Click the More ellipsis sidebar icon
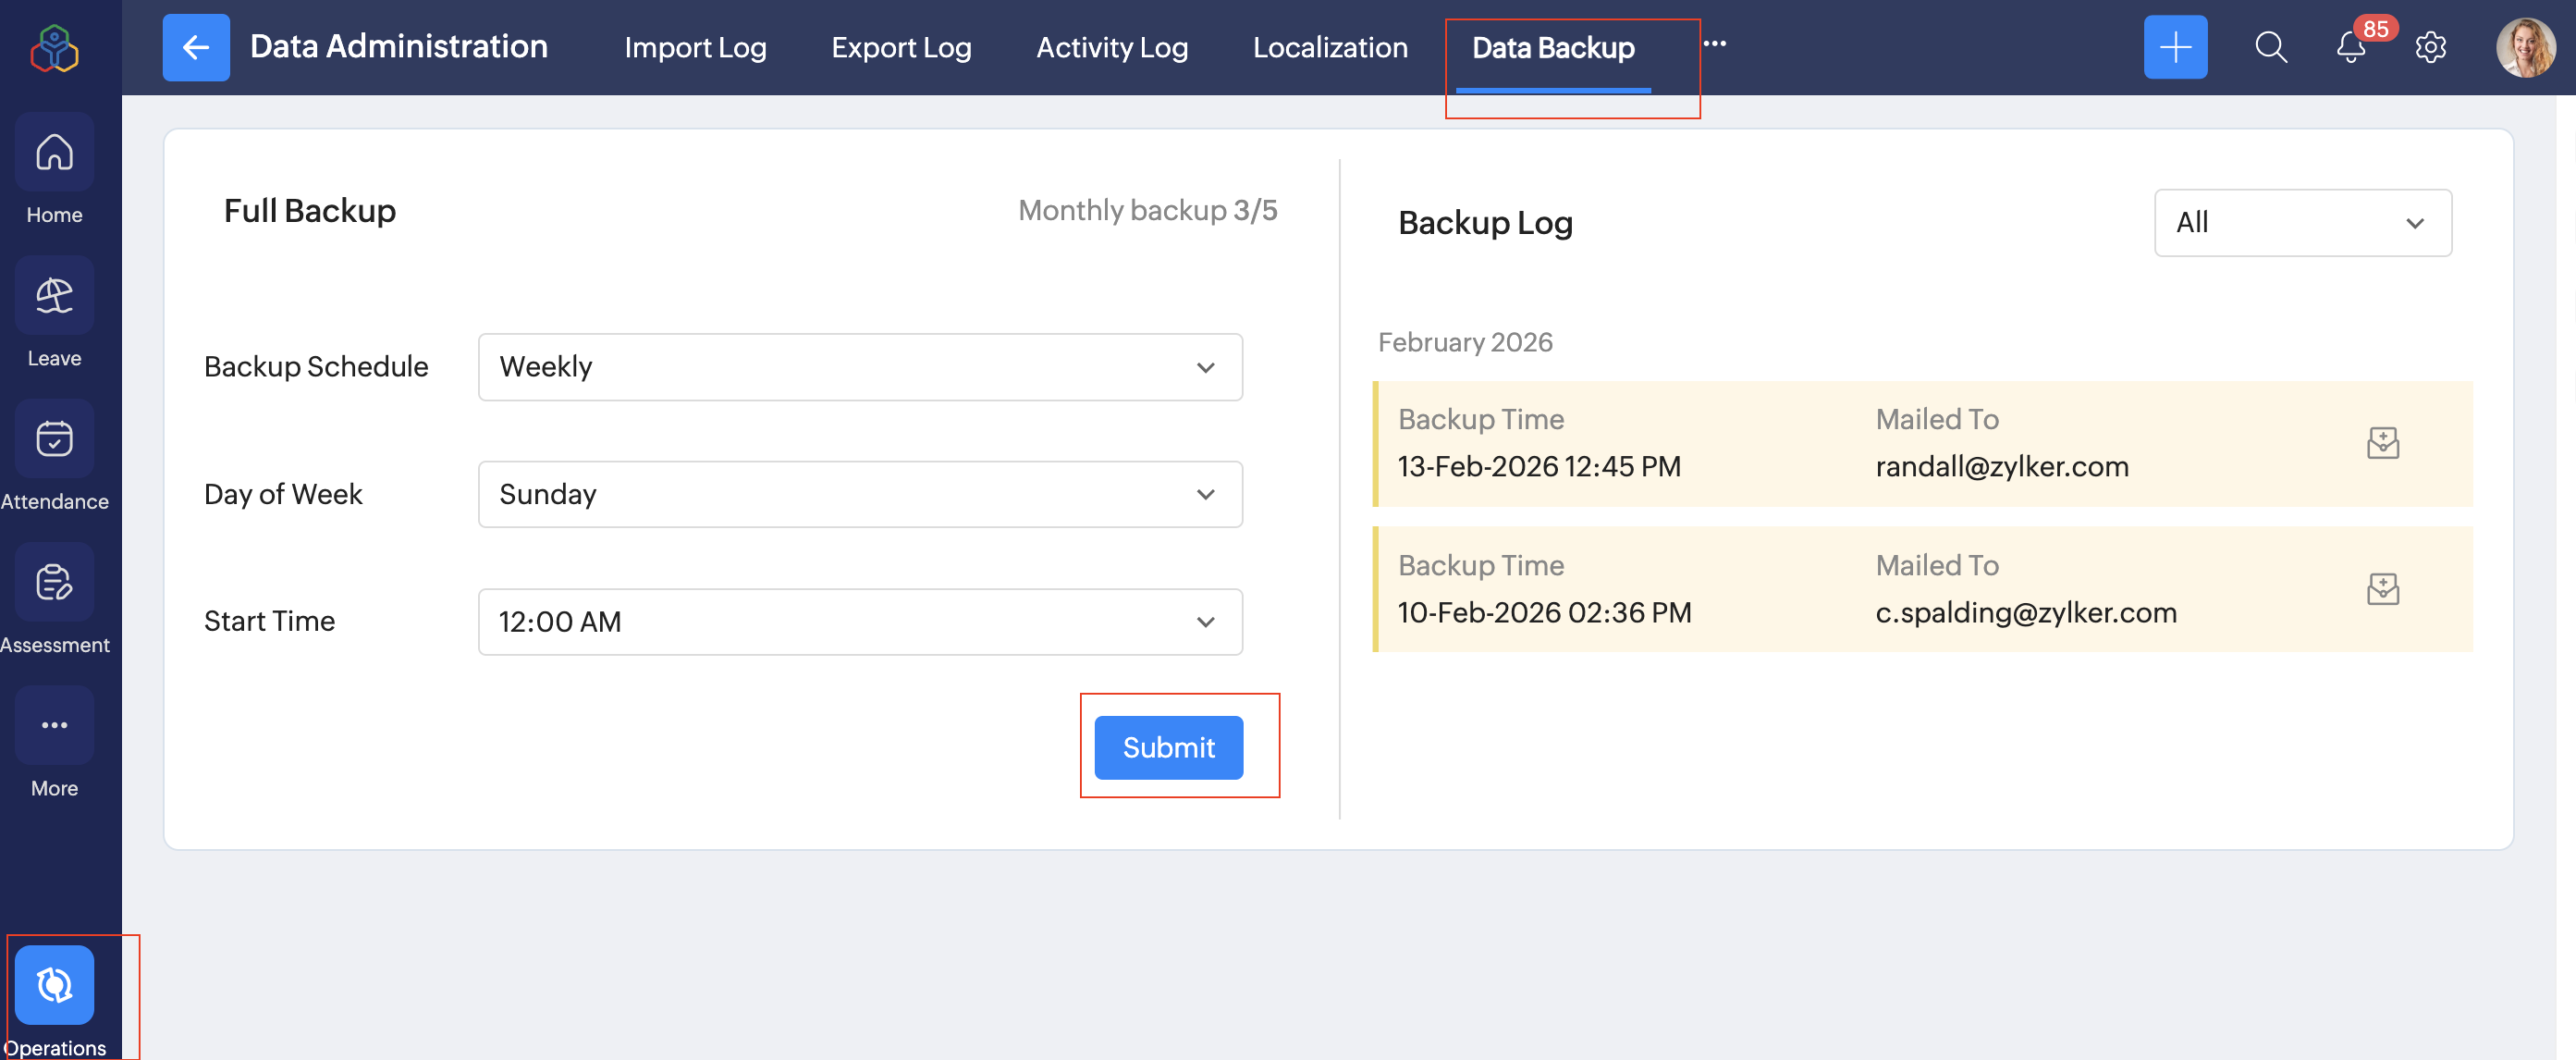 pos(54,725)
